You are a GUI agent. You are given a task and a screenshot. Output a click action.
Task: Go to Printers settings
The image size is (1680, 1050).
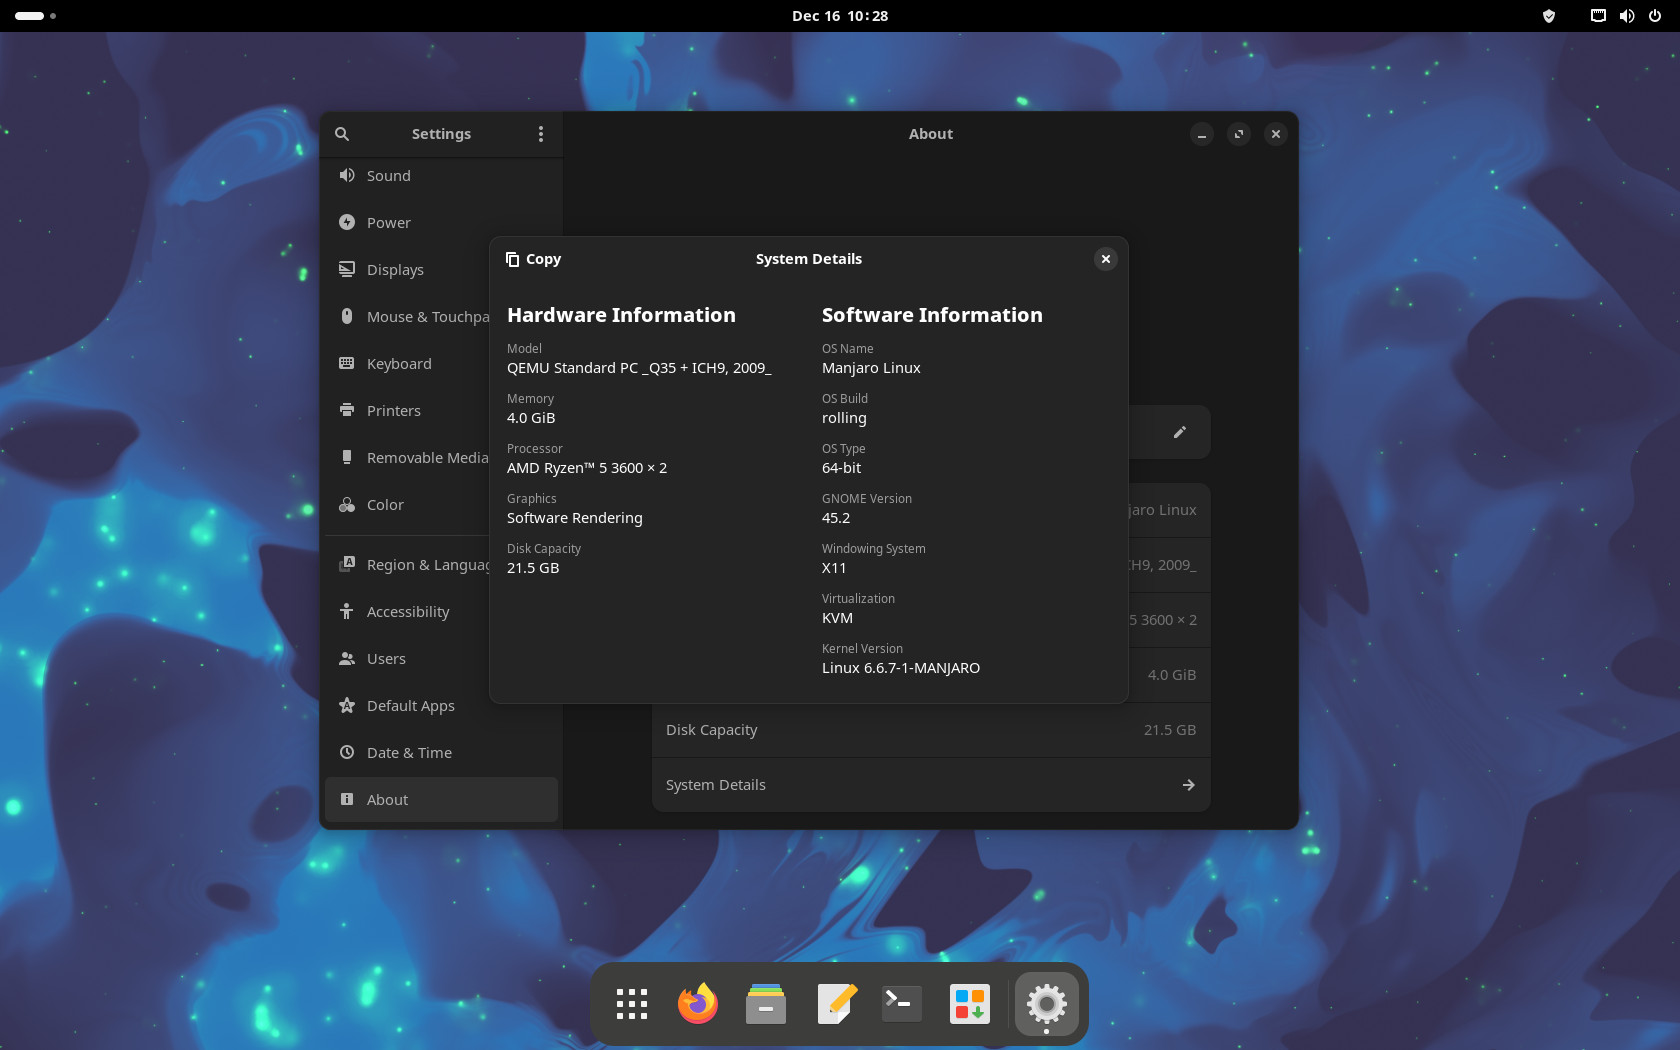tap(408, 411)
